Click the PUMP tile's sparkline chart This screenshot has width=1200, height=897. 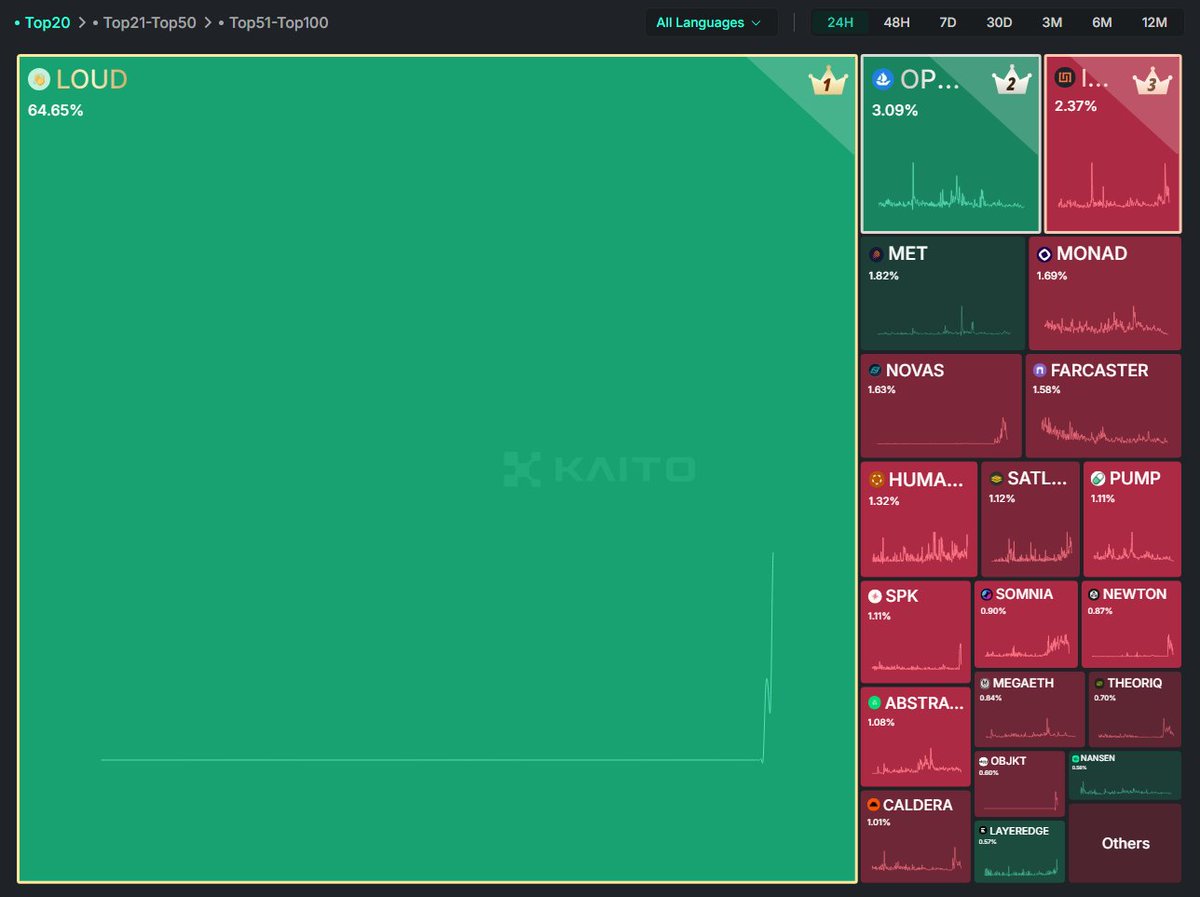[1132, 548]
